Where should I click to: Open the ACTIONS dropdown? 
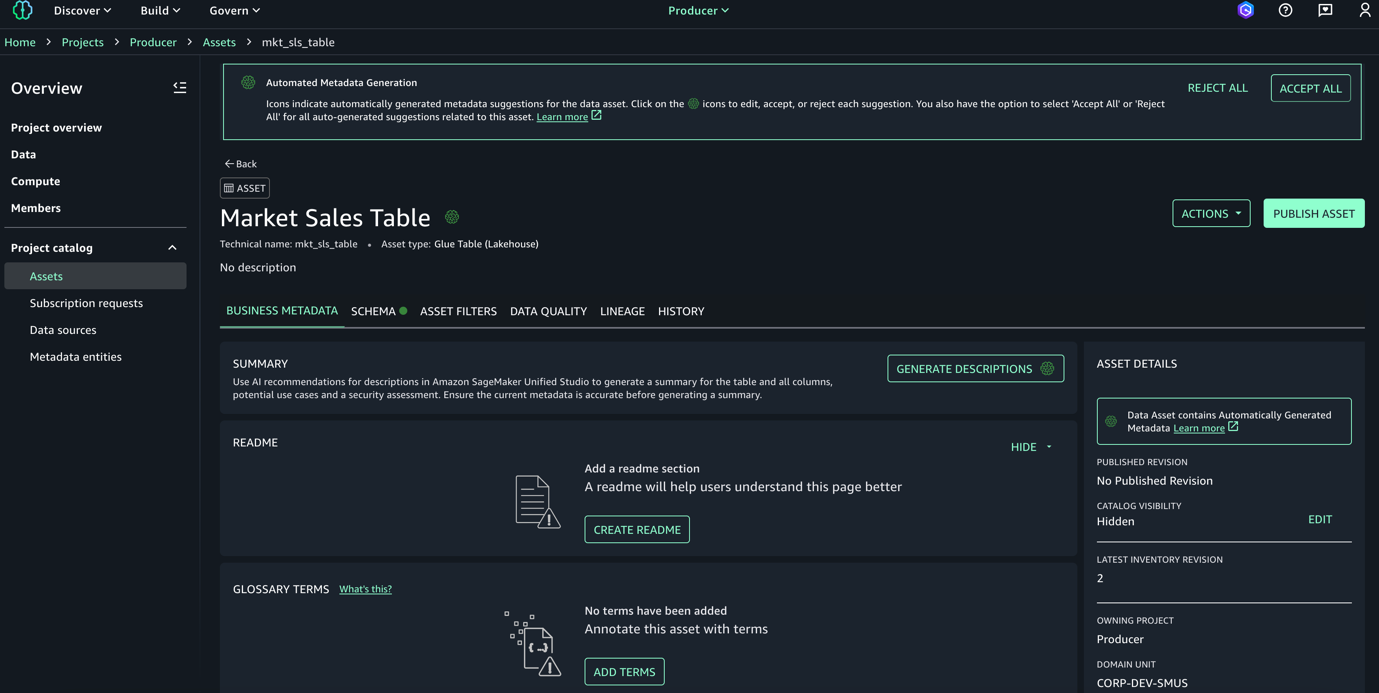coord(1211,213)
